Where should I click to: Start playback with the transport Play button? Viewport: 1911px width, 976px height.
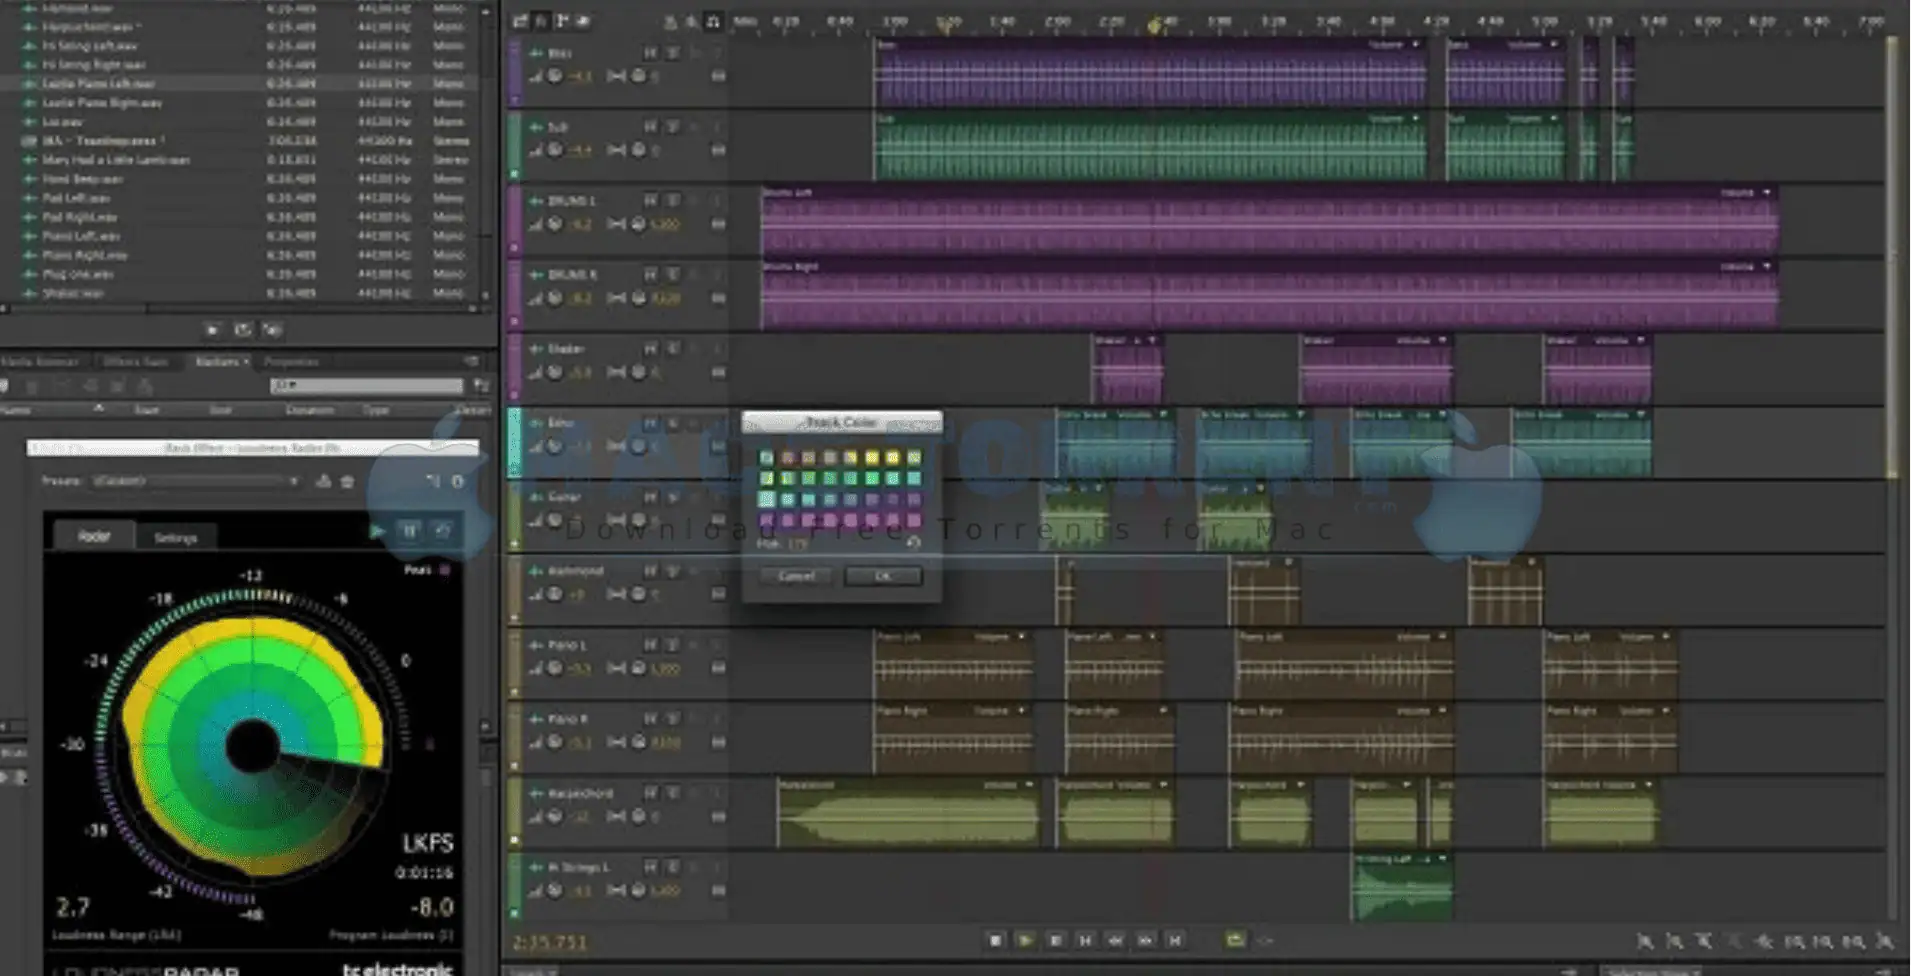1025,940
